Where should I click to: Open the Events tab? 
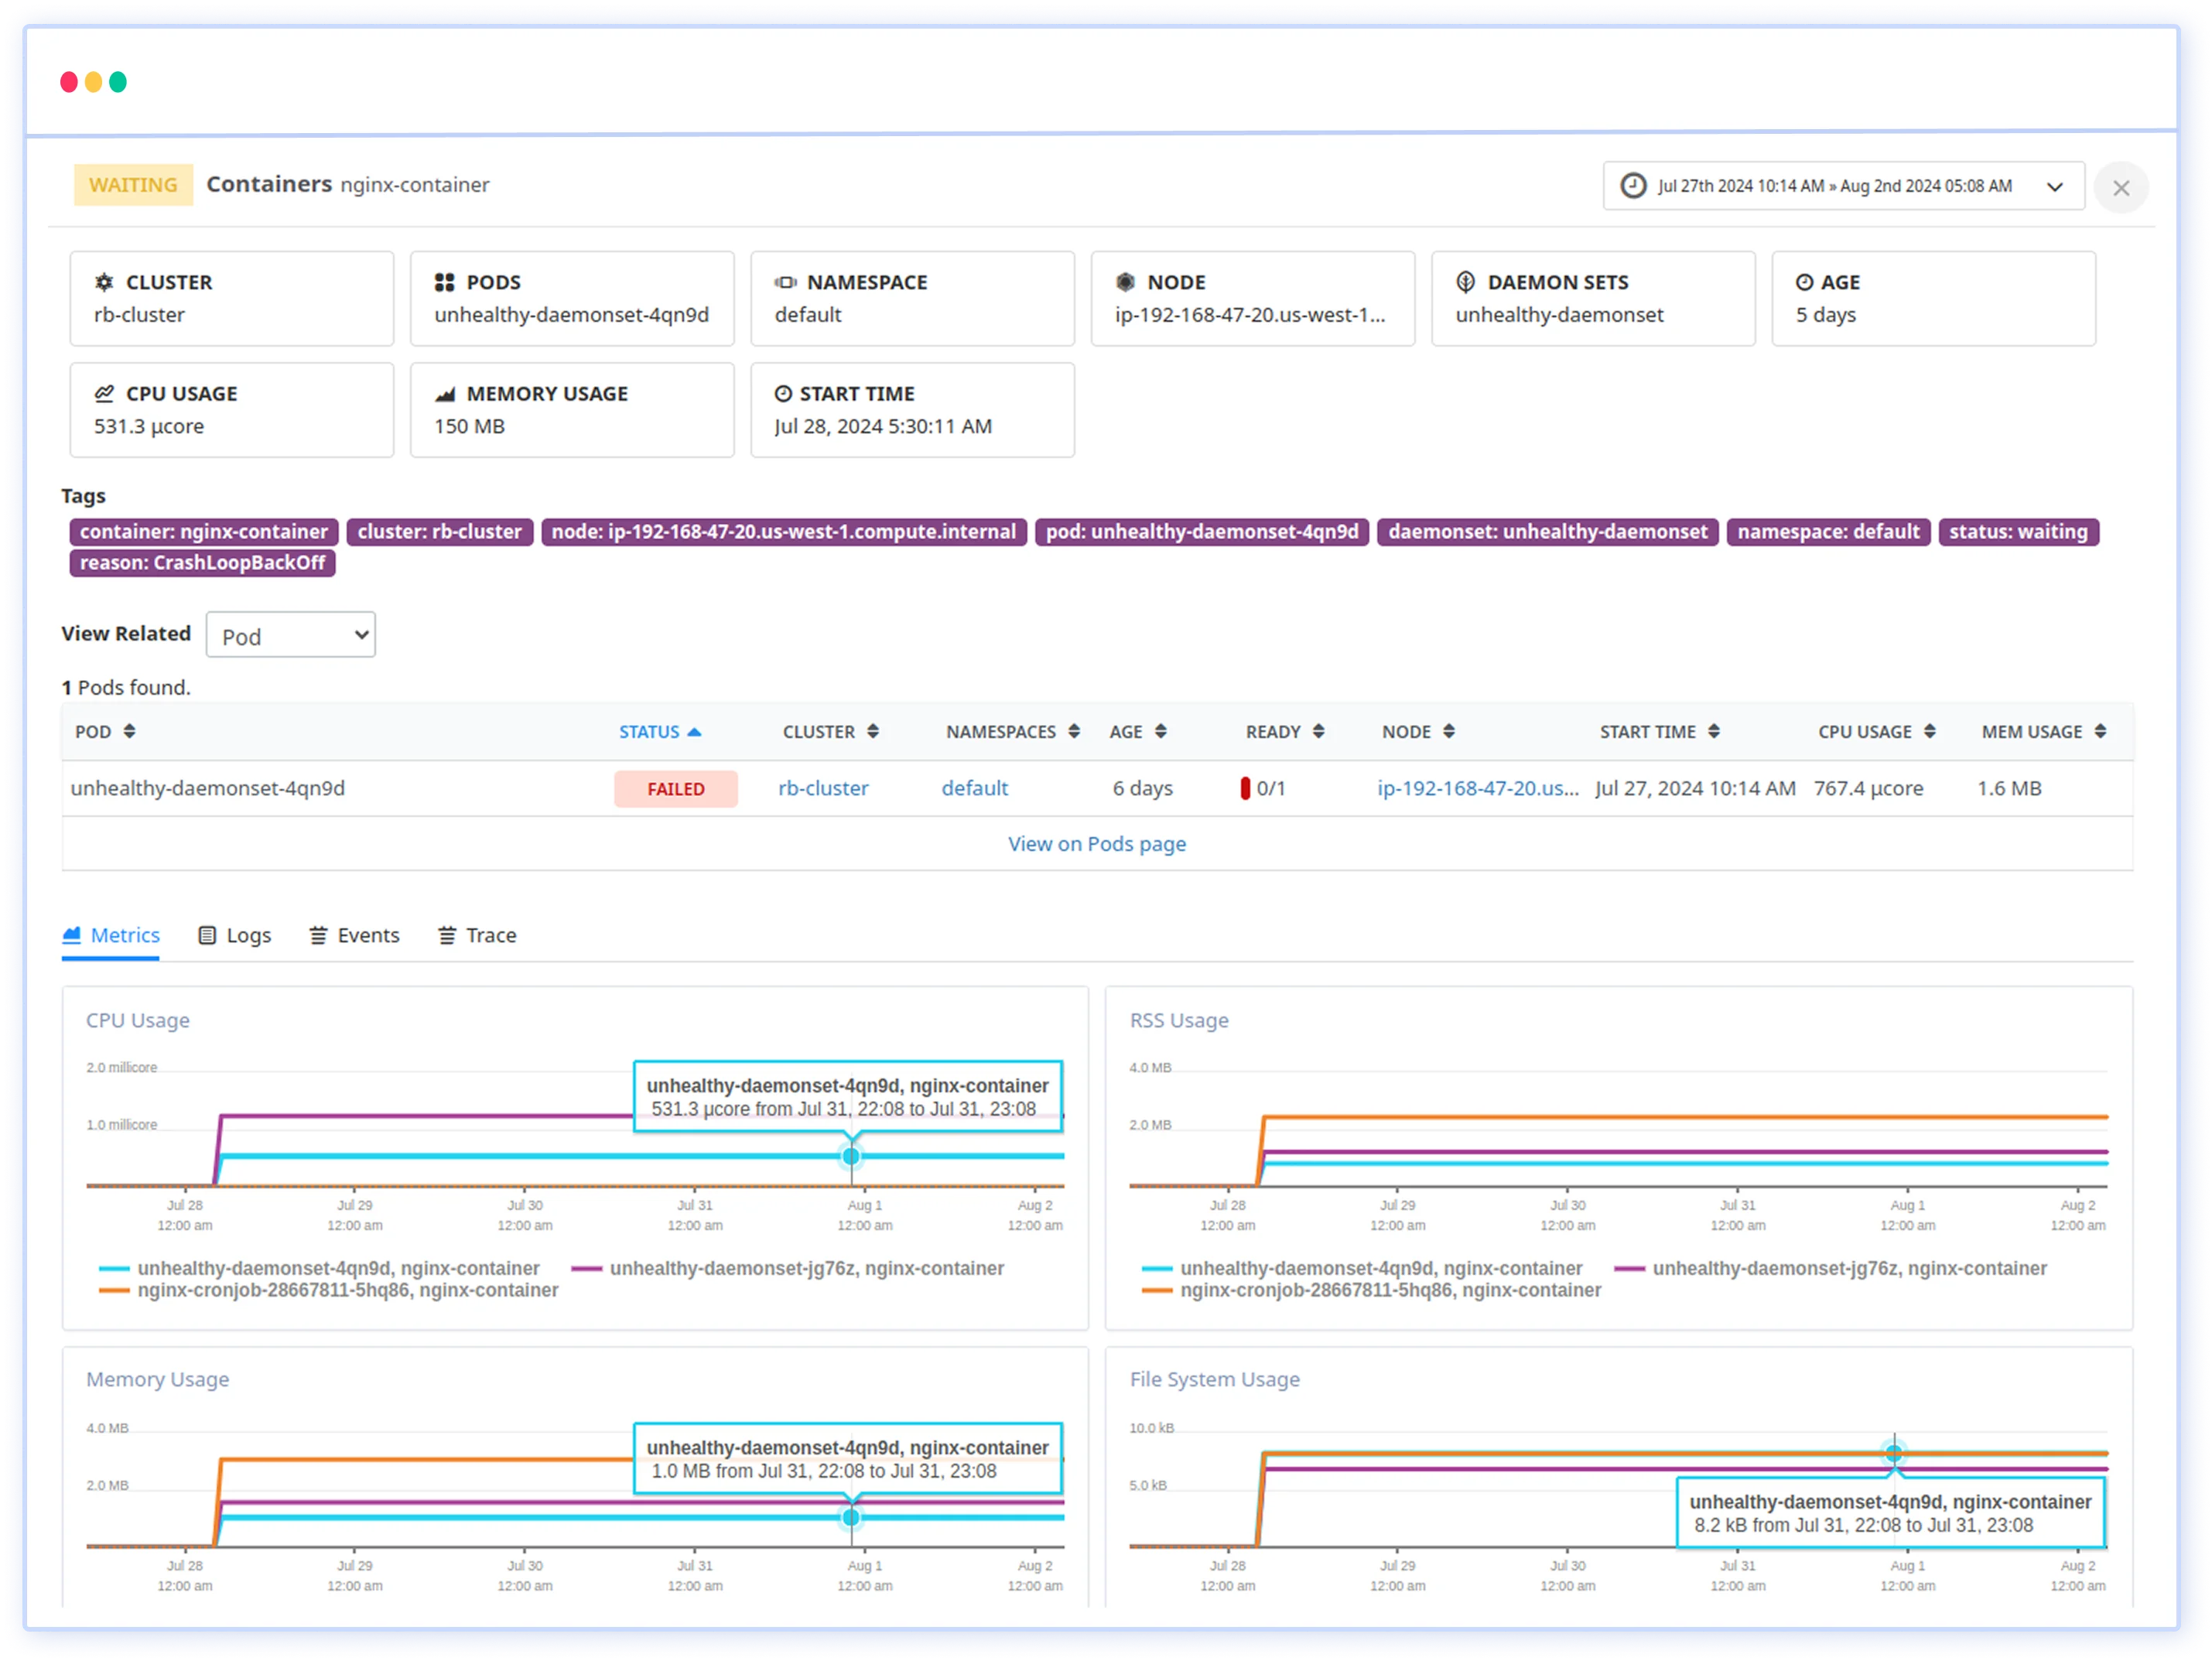coord(355,935)
